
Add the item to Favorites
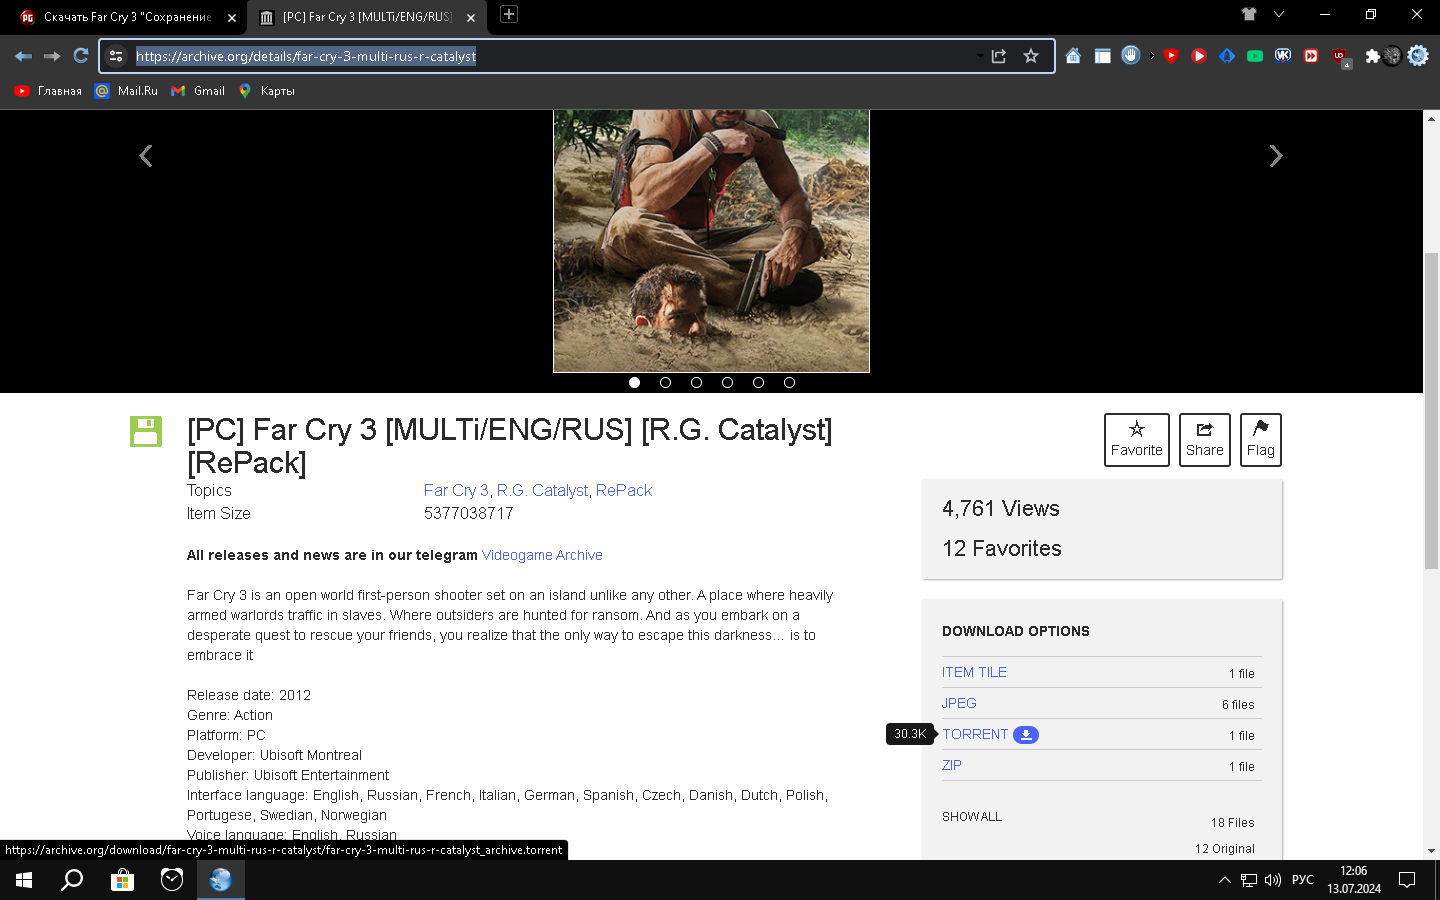[1137, 440]
